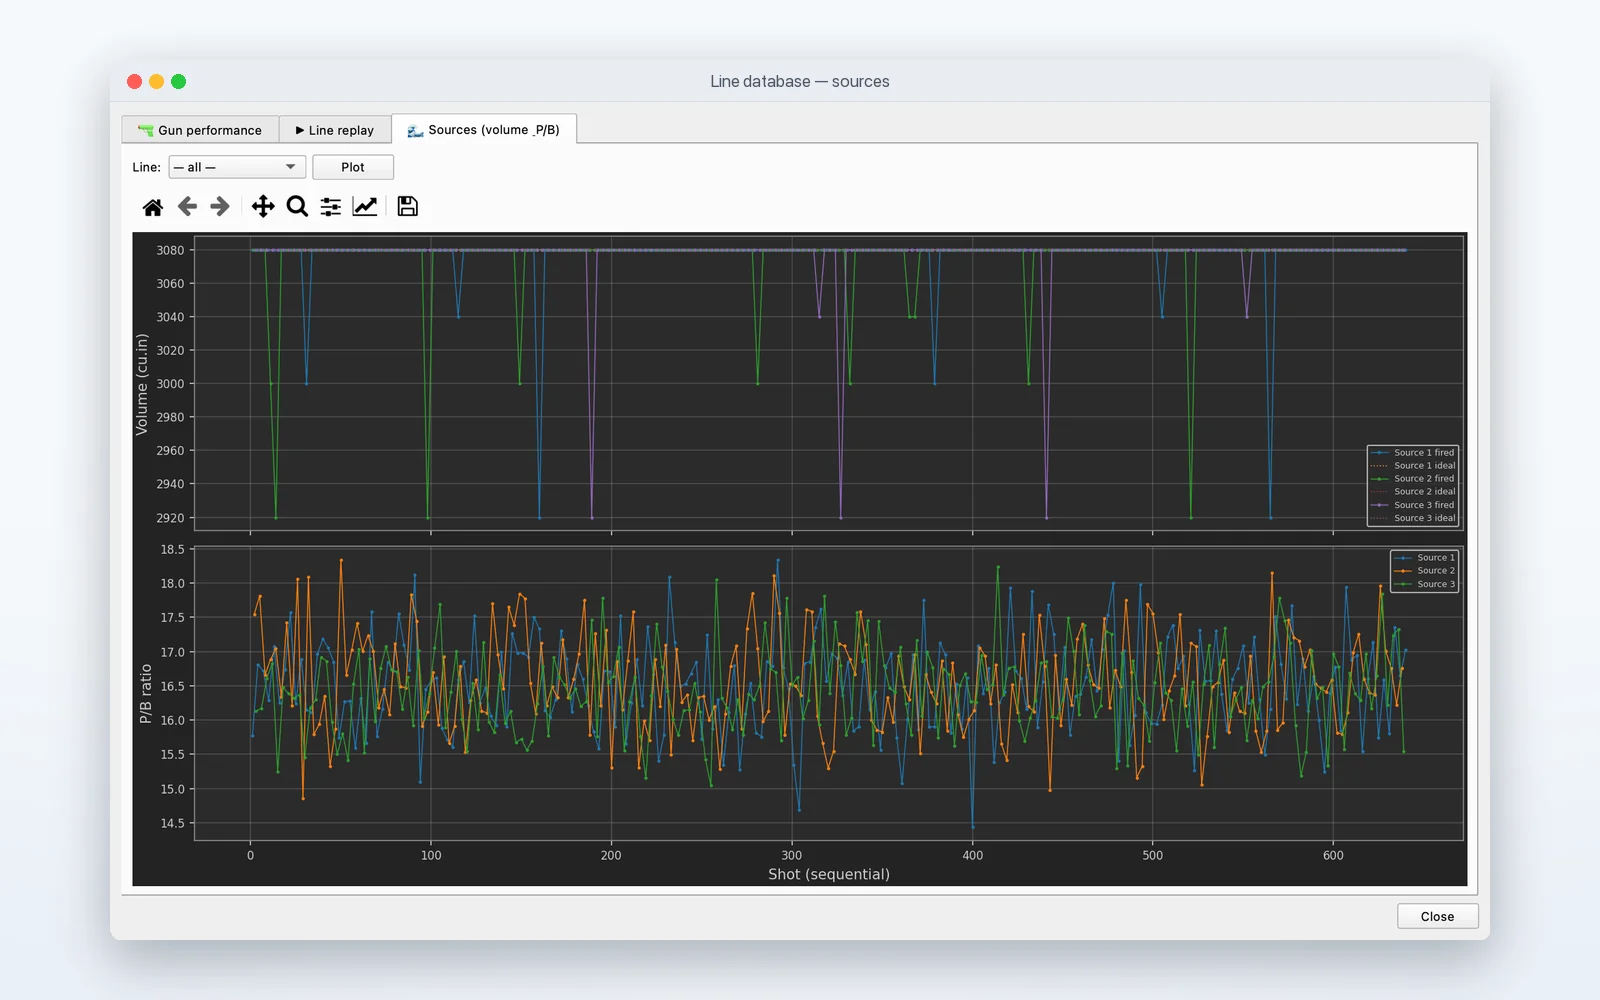The image size is (1600, 1000).
Task: Close window with red traffic light
Action: pos(135,82)
